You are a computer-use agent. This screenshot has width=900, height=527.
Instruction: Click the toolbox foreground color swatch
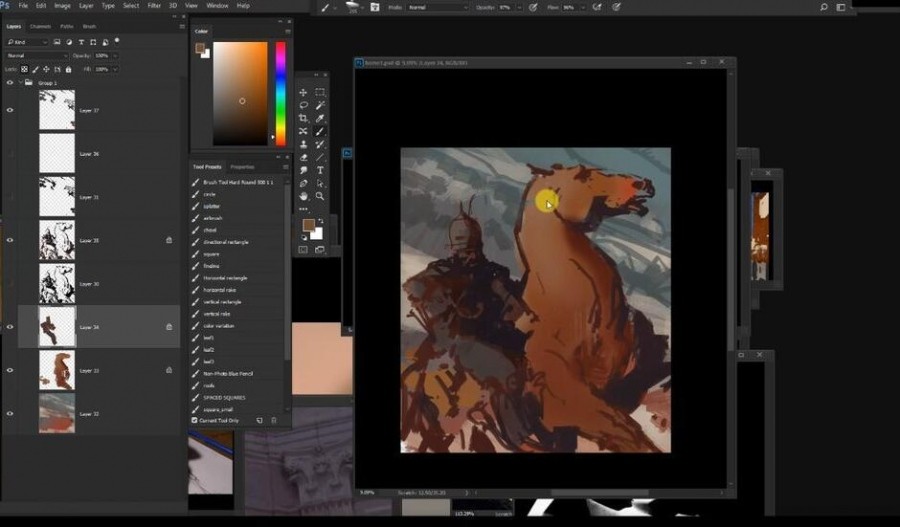(x=308, y=224)
